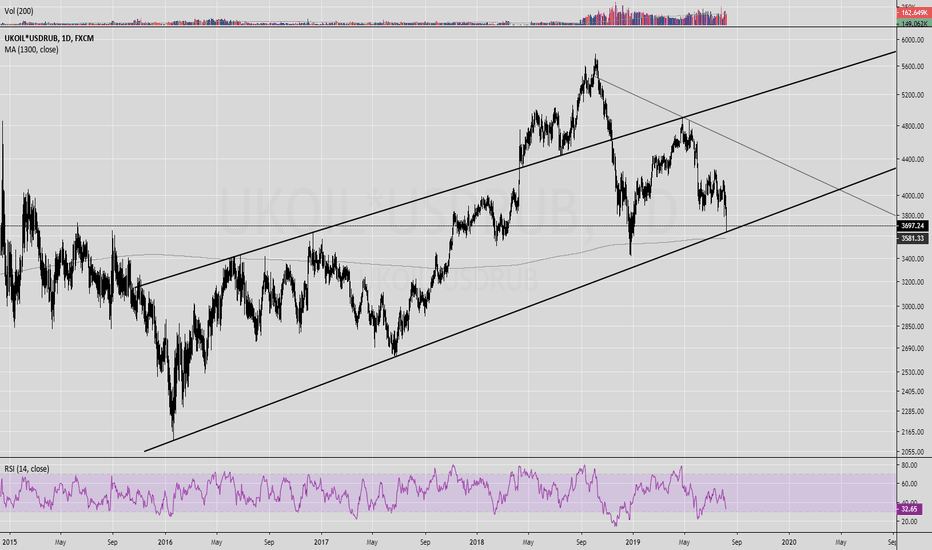Select the lower black channel trendline

point(520,310)
